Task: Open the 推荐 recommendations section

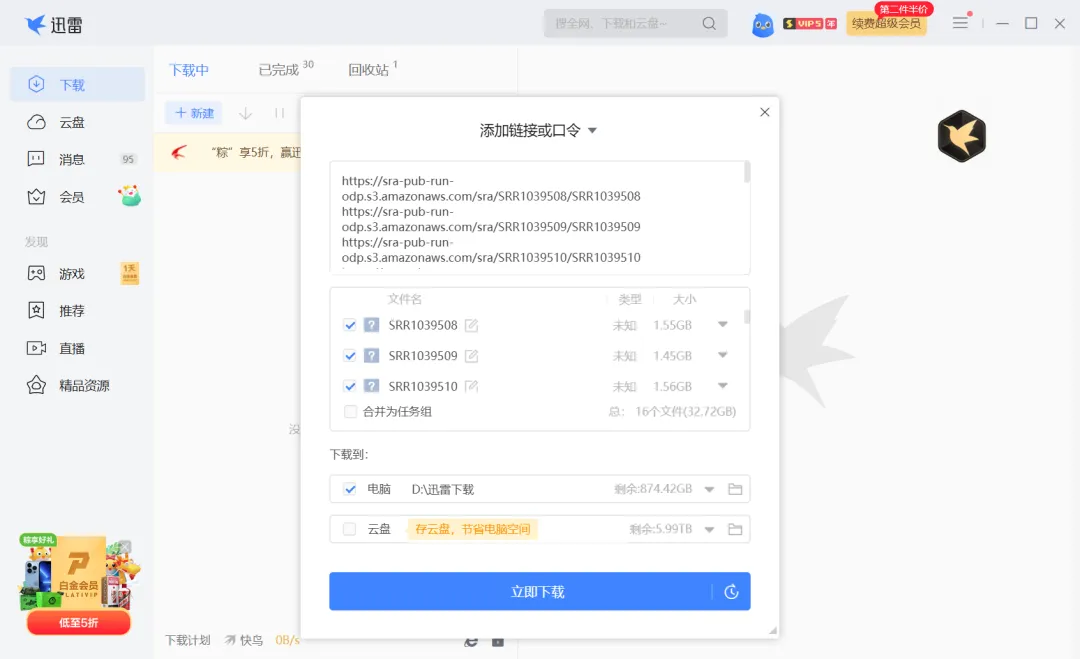Action: (x=77, y=311)
